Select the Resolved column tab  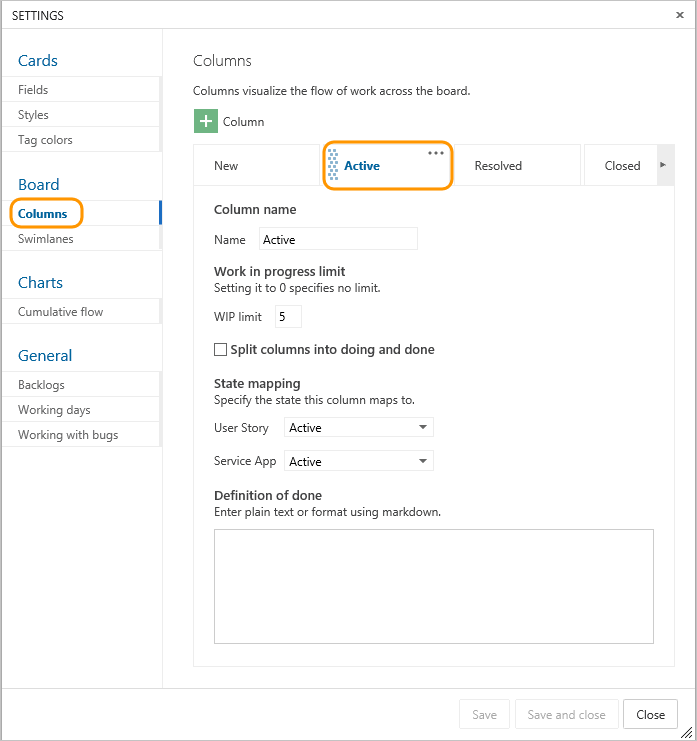[517, 165]
